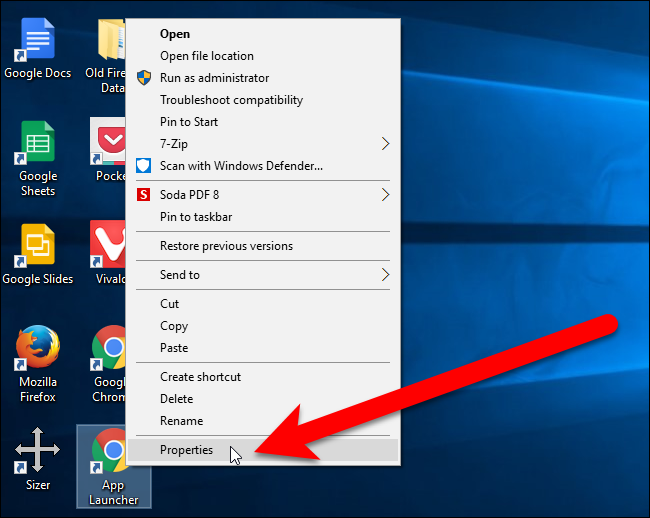This screenshot has width=650, height=518.
Task: Expand the 7-Zip submenu arrow
Action: 386,144
